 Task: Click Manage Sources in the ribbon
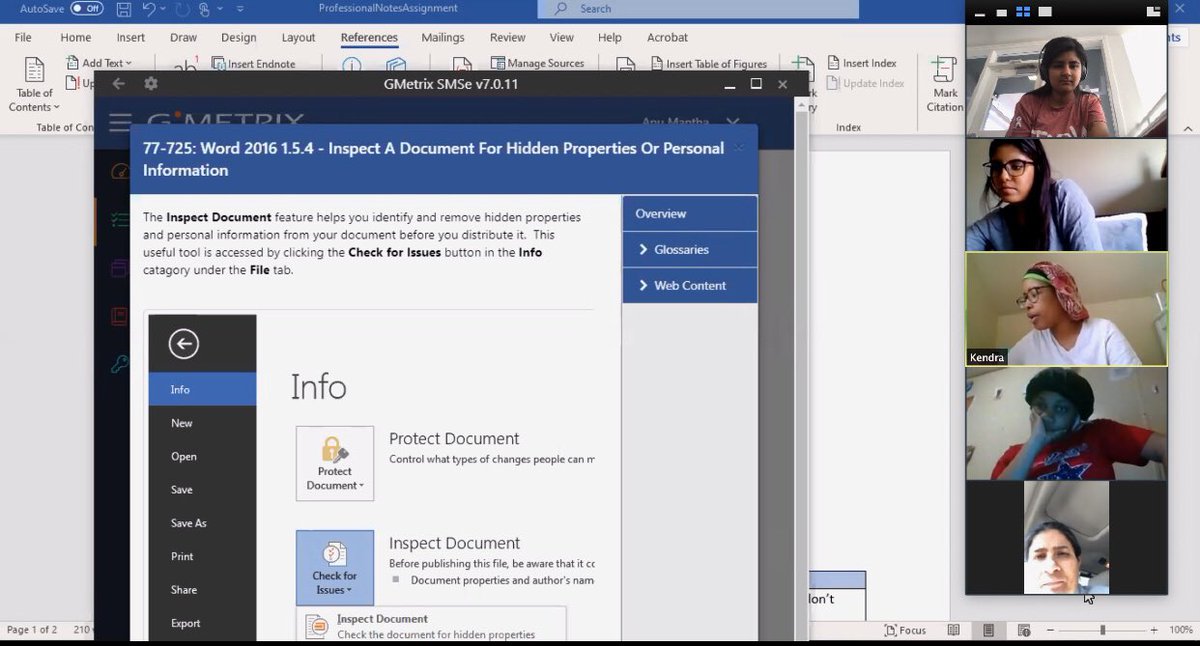click(537, 63)
